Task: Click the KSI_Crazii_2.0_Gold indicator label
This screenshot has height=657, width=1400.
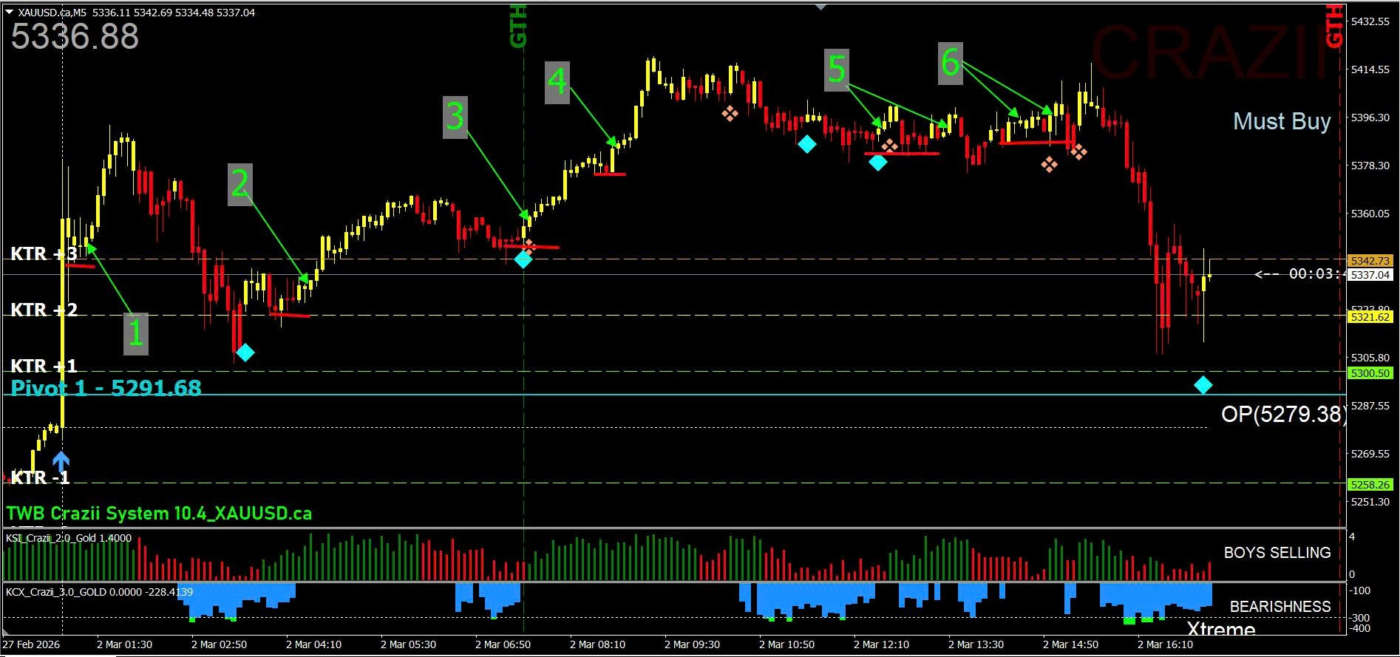Action: tap(68, 538)
